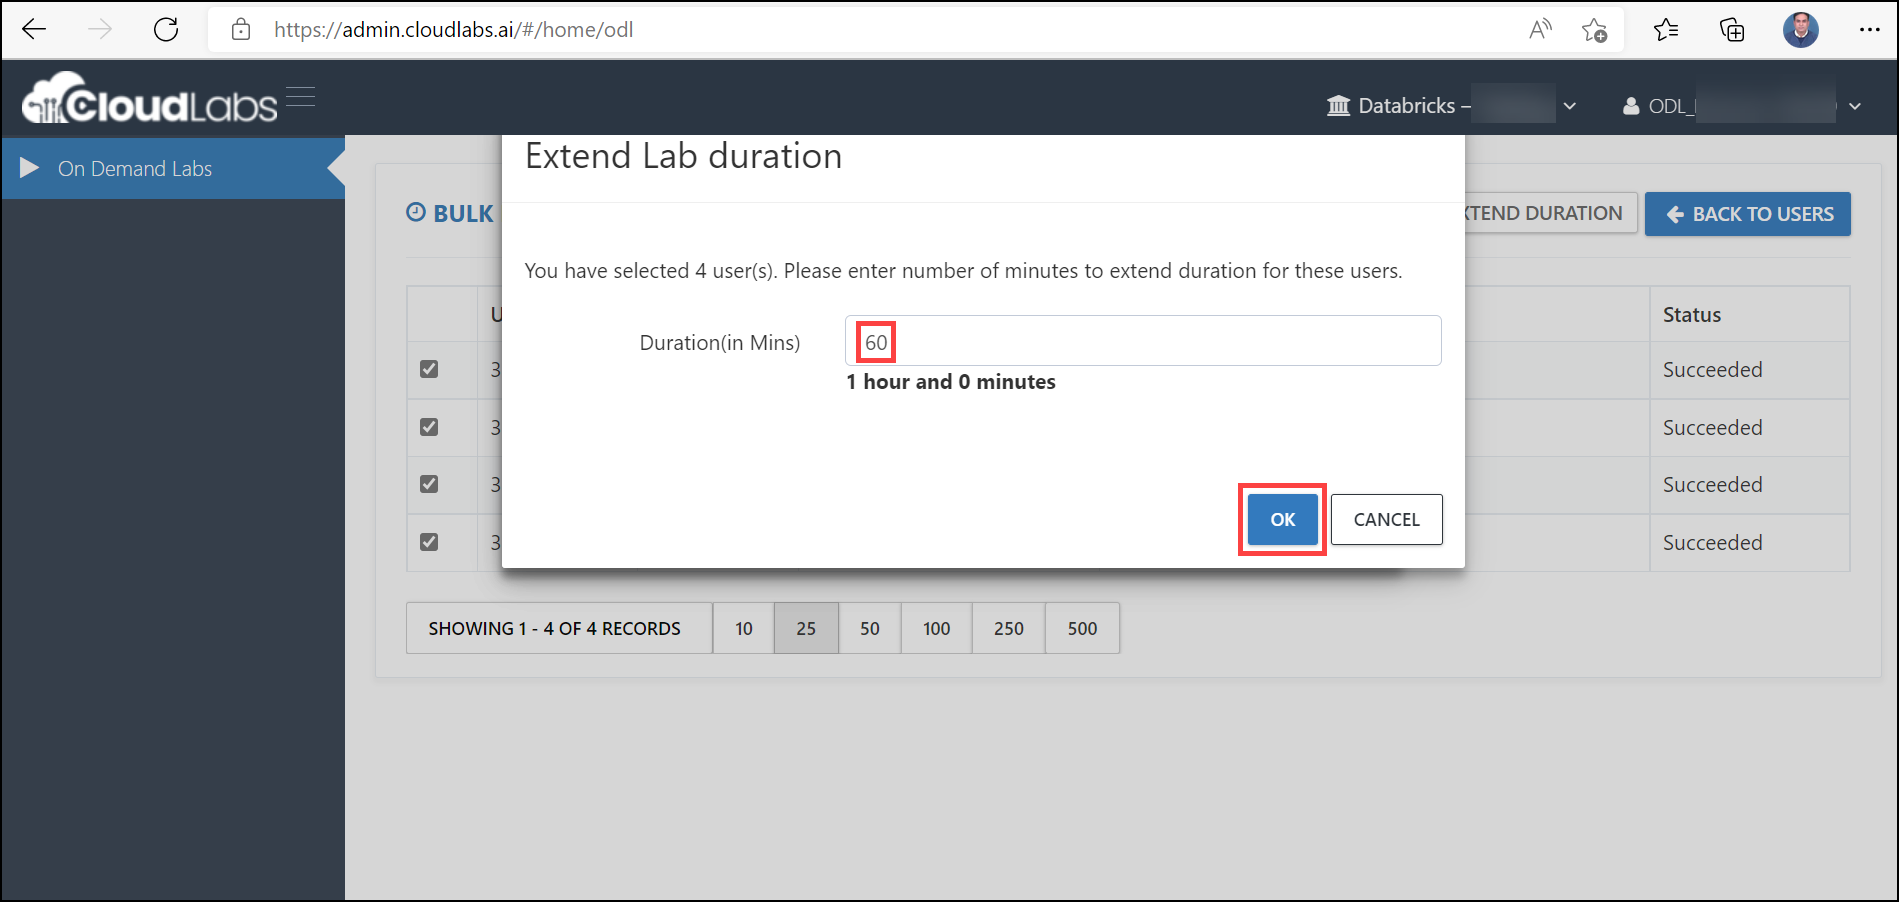The width and height of the screenshot is (1899, 902).
Task: Click the EXTEND DURATION button behind dialog
Action: coord(1551,213)
